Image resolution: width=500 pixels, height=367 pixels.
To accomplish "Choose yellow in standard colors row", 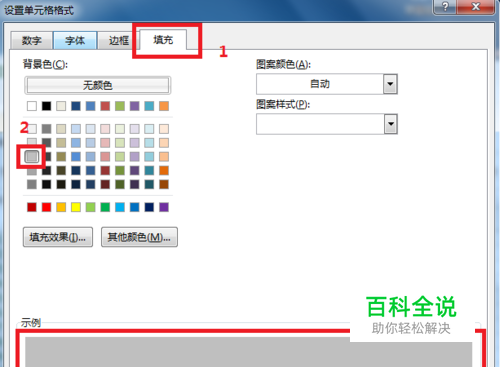I will 76,207.
